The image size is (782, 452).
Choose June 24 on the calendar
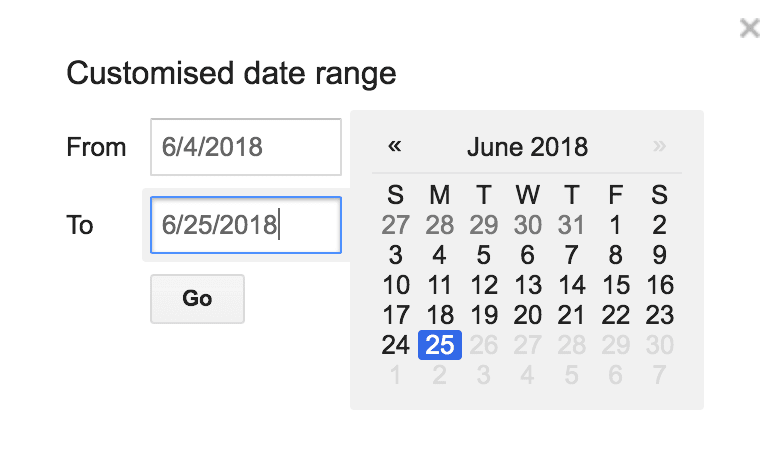[396, 345]
